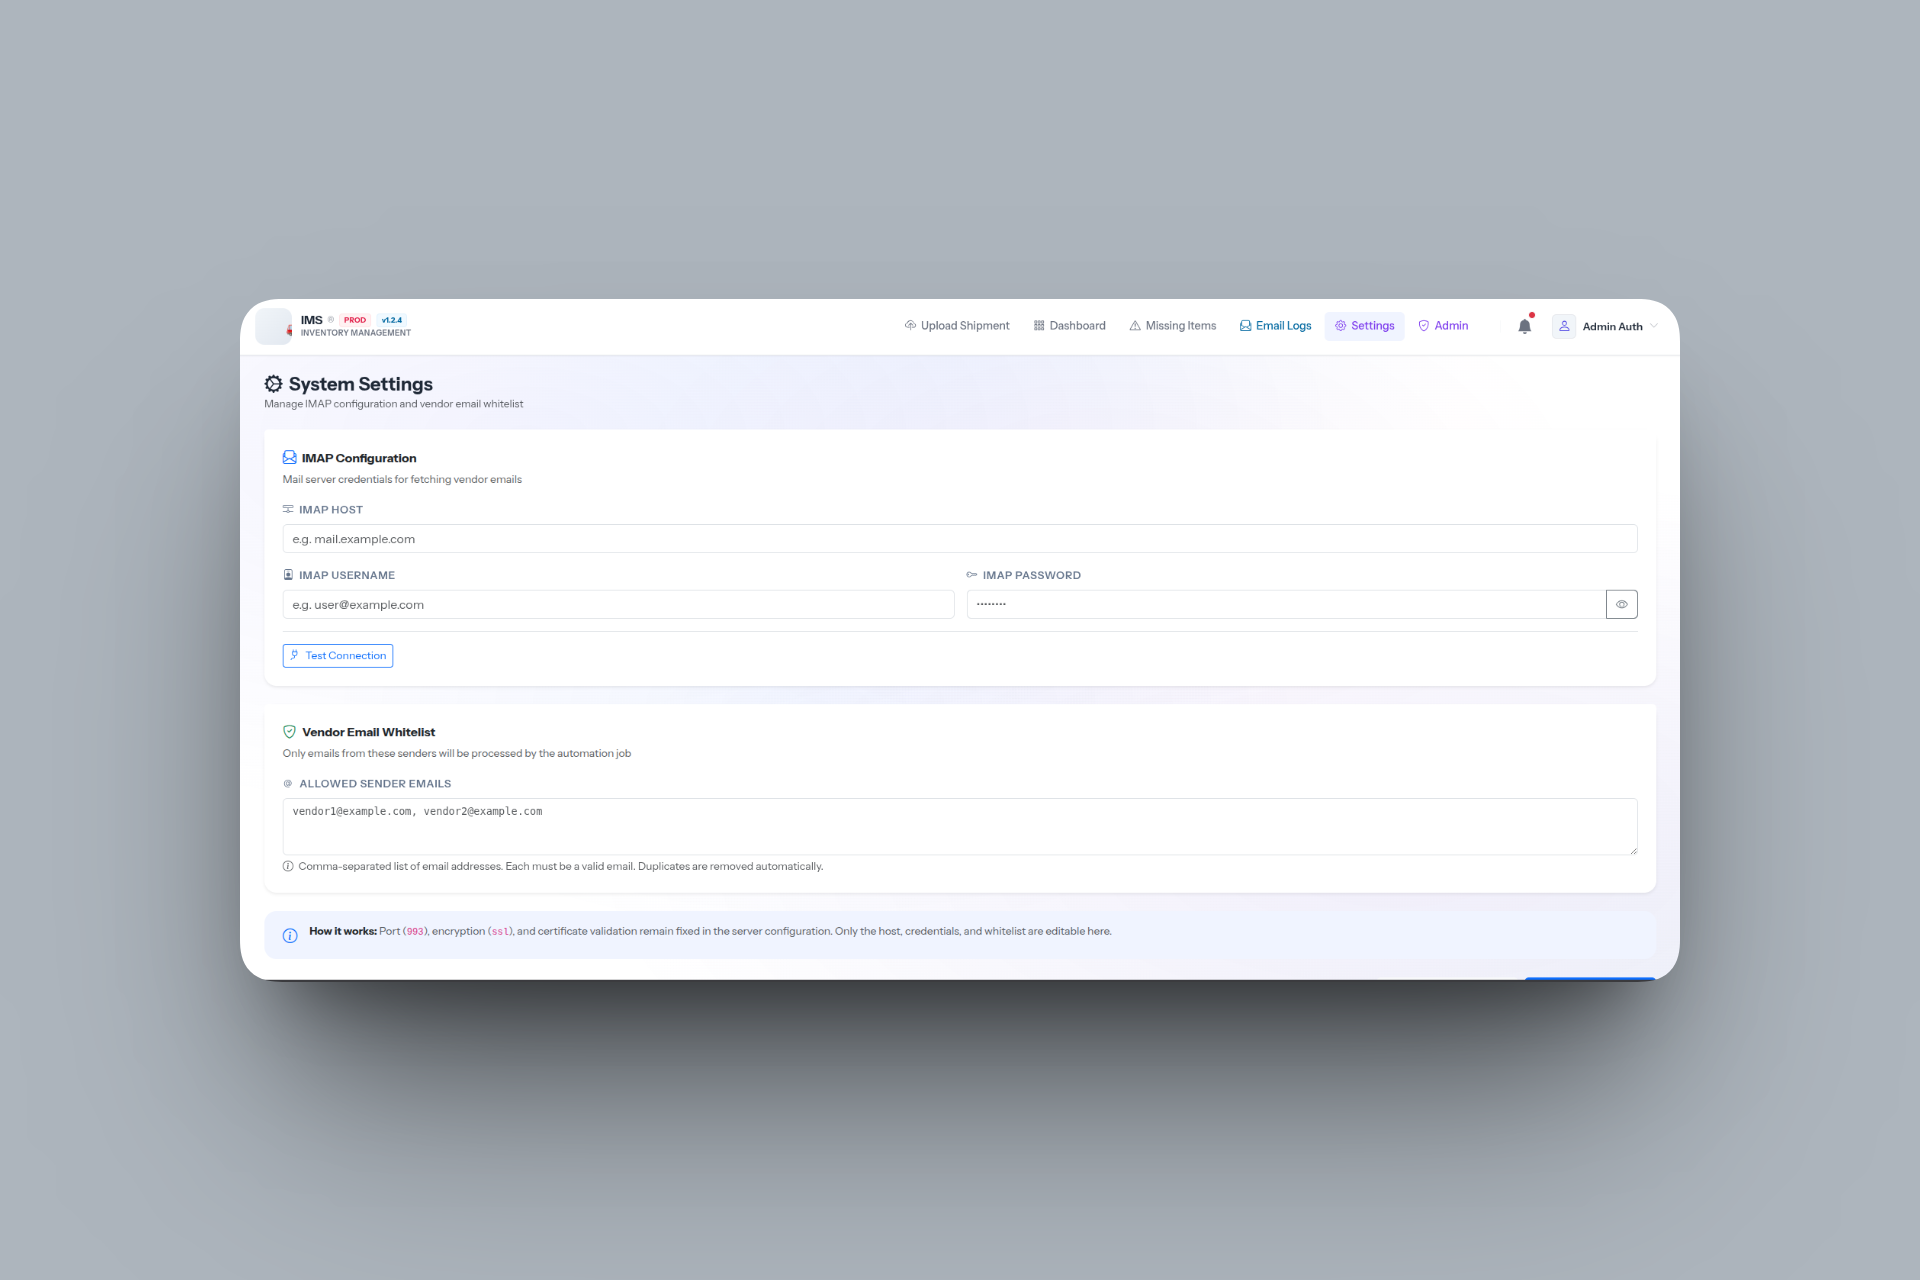Focus the Allowed Sender Emails textarea
Image resolution: width=1920 pixels, height=1280 pixels.
pyautogui.click(x=959, y=827)
